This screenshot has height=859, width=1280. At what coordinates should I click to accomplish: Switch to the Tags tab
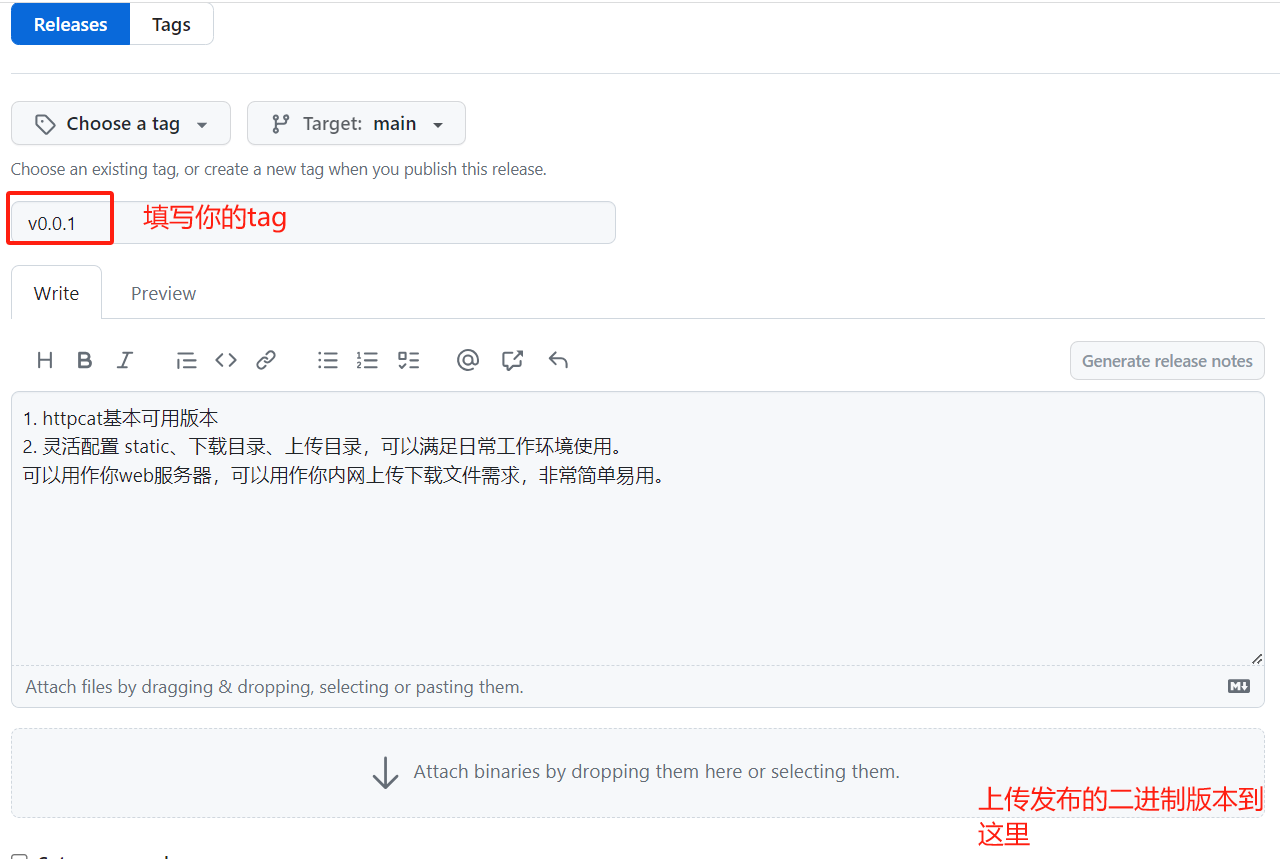click(x=171, y=24)
